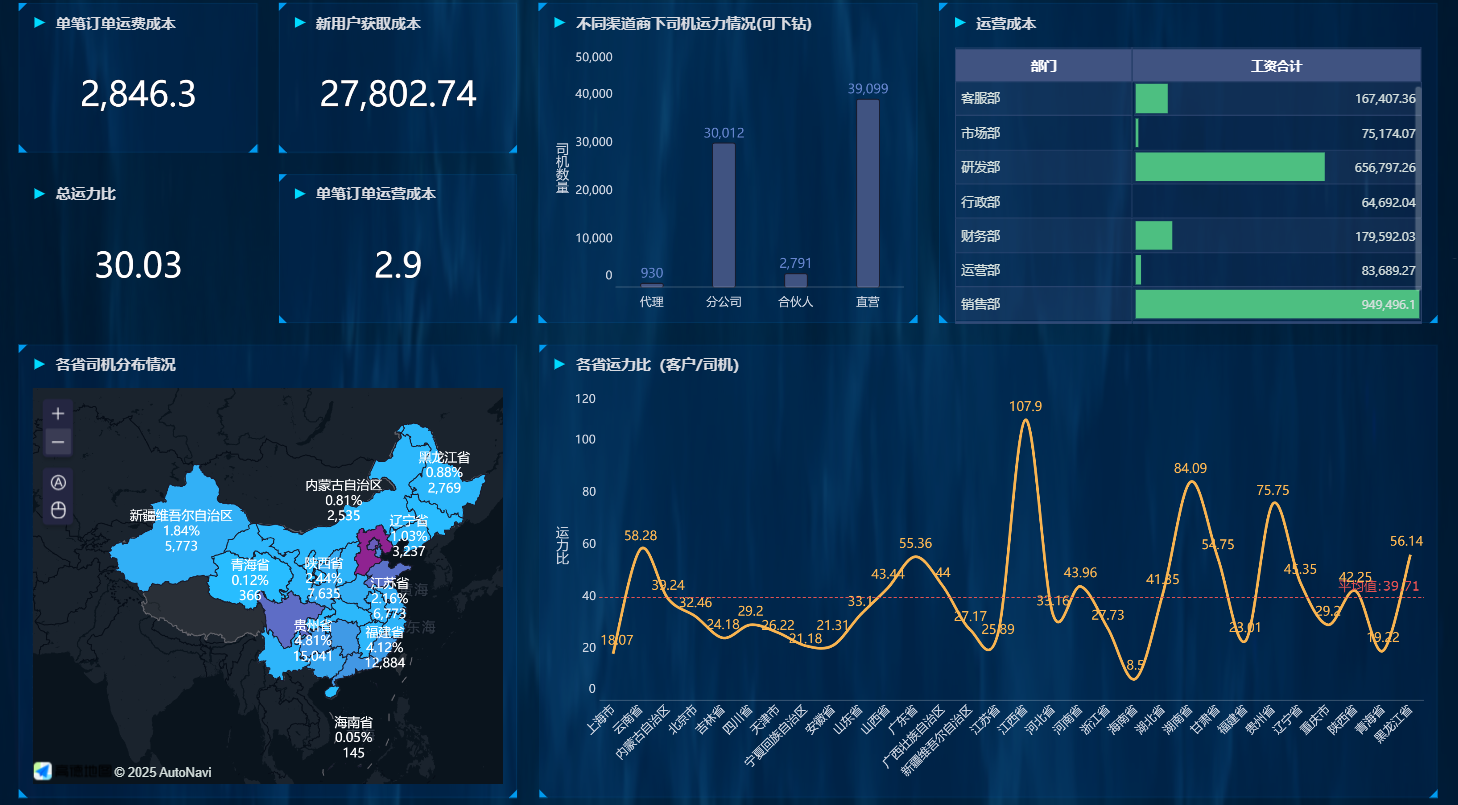Click the 107.9 peak data label
Viewport: 1458px width, 805px height.
[1026, 406]
